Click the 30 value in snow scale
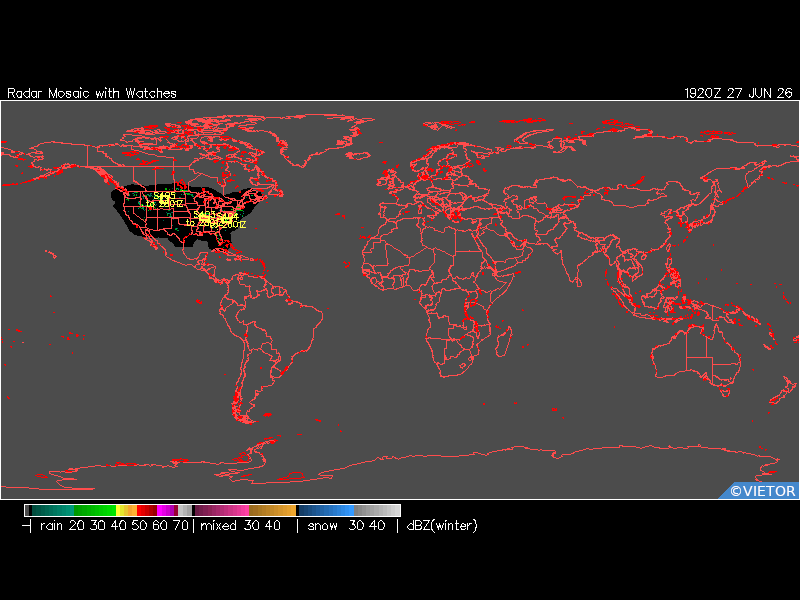The width and height of the screenshot is (800, 600). click(356, 526)
